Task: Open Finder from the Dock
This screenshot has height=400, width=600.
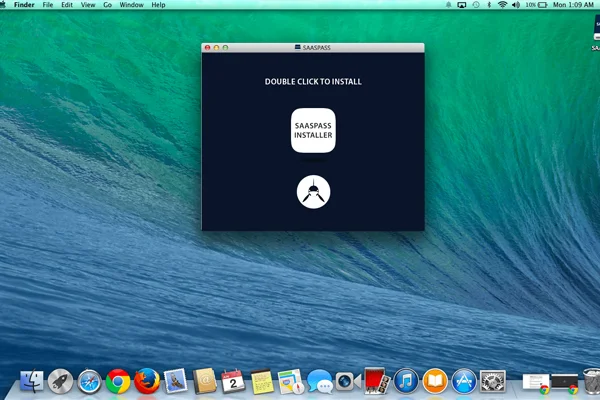Action: pos(32,381)
